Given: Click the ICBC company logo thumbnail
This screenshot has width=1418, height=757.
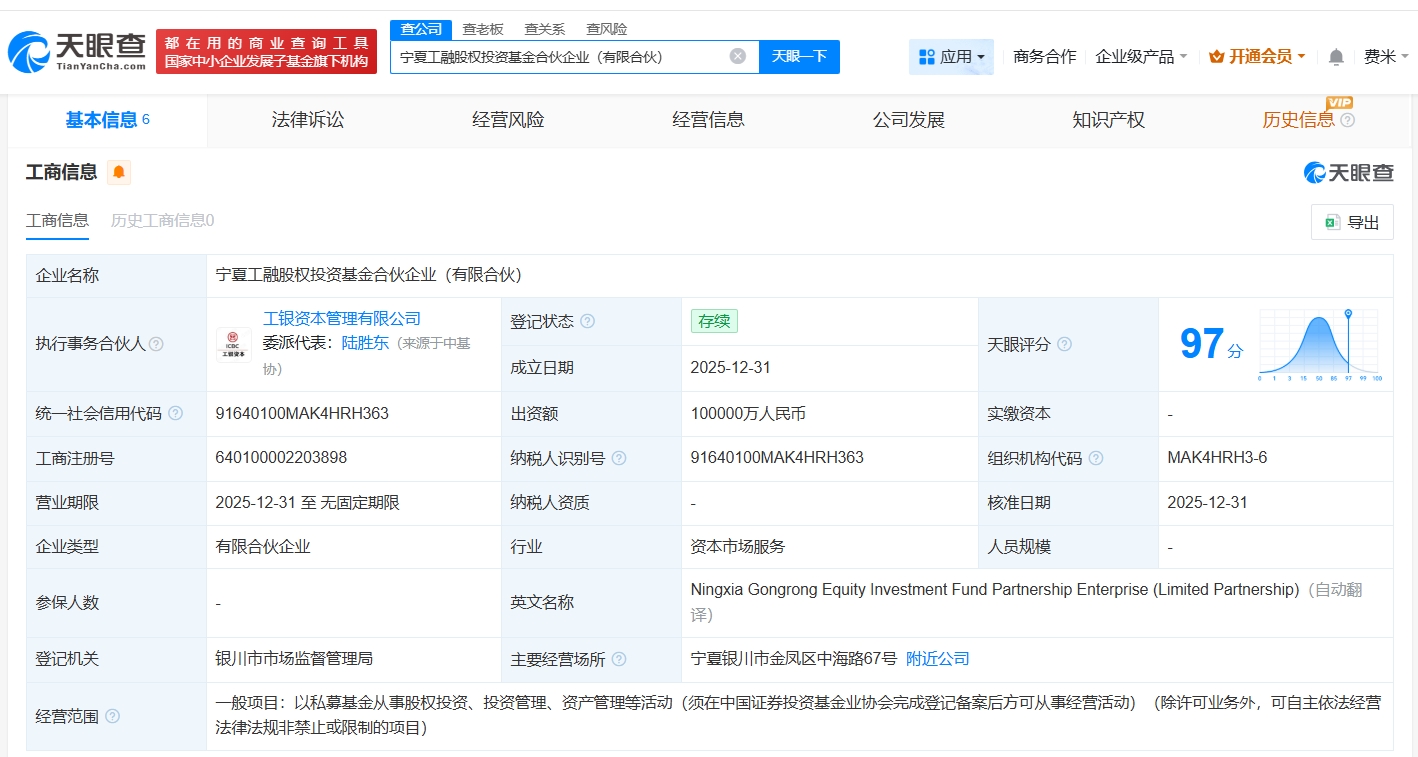Looking at the screenshot, I should point(234,344).
